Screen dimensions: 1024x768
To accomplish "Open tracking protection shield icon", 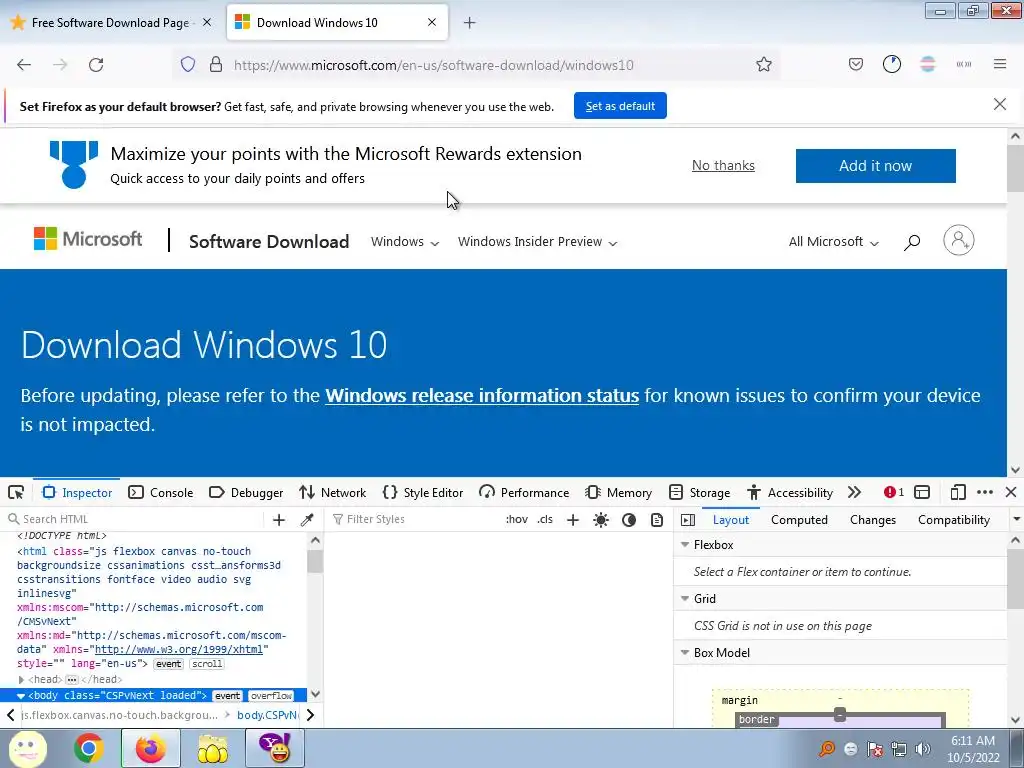I will click(x=188, y=65).
